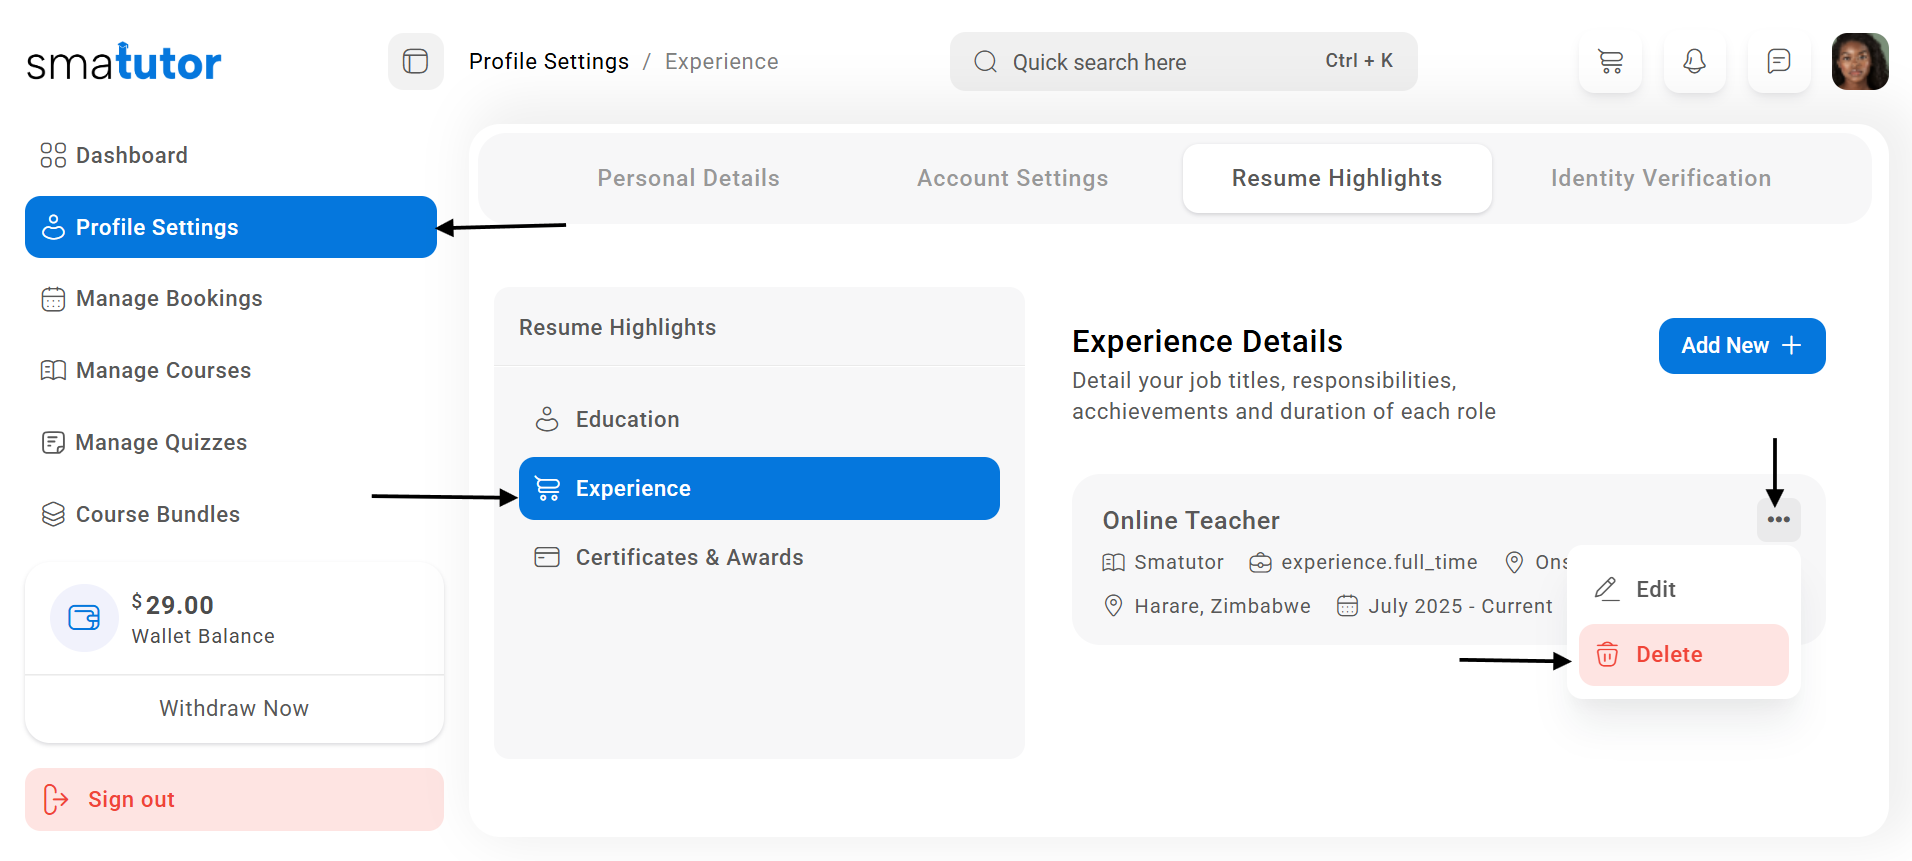Go to Manage Bookings in sidebar
Image resolution: width=1912 pixels, height=861 pixels.
[x=169, y=299]
